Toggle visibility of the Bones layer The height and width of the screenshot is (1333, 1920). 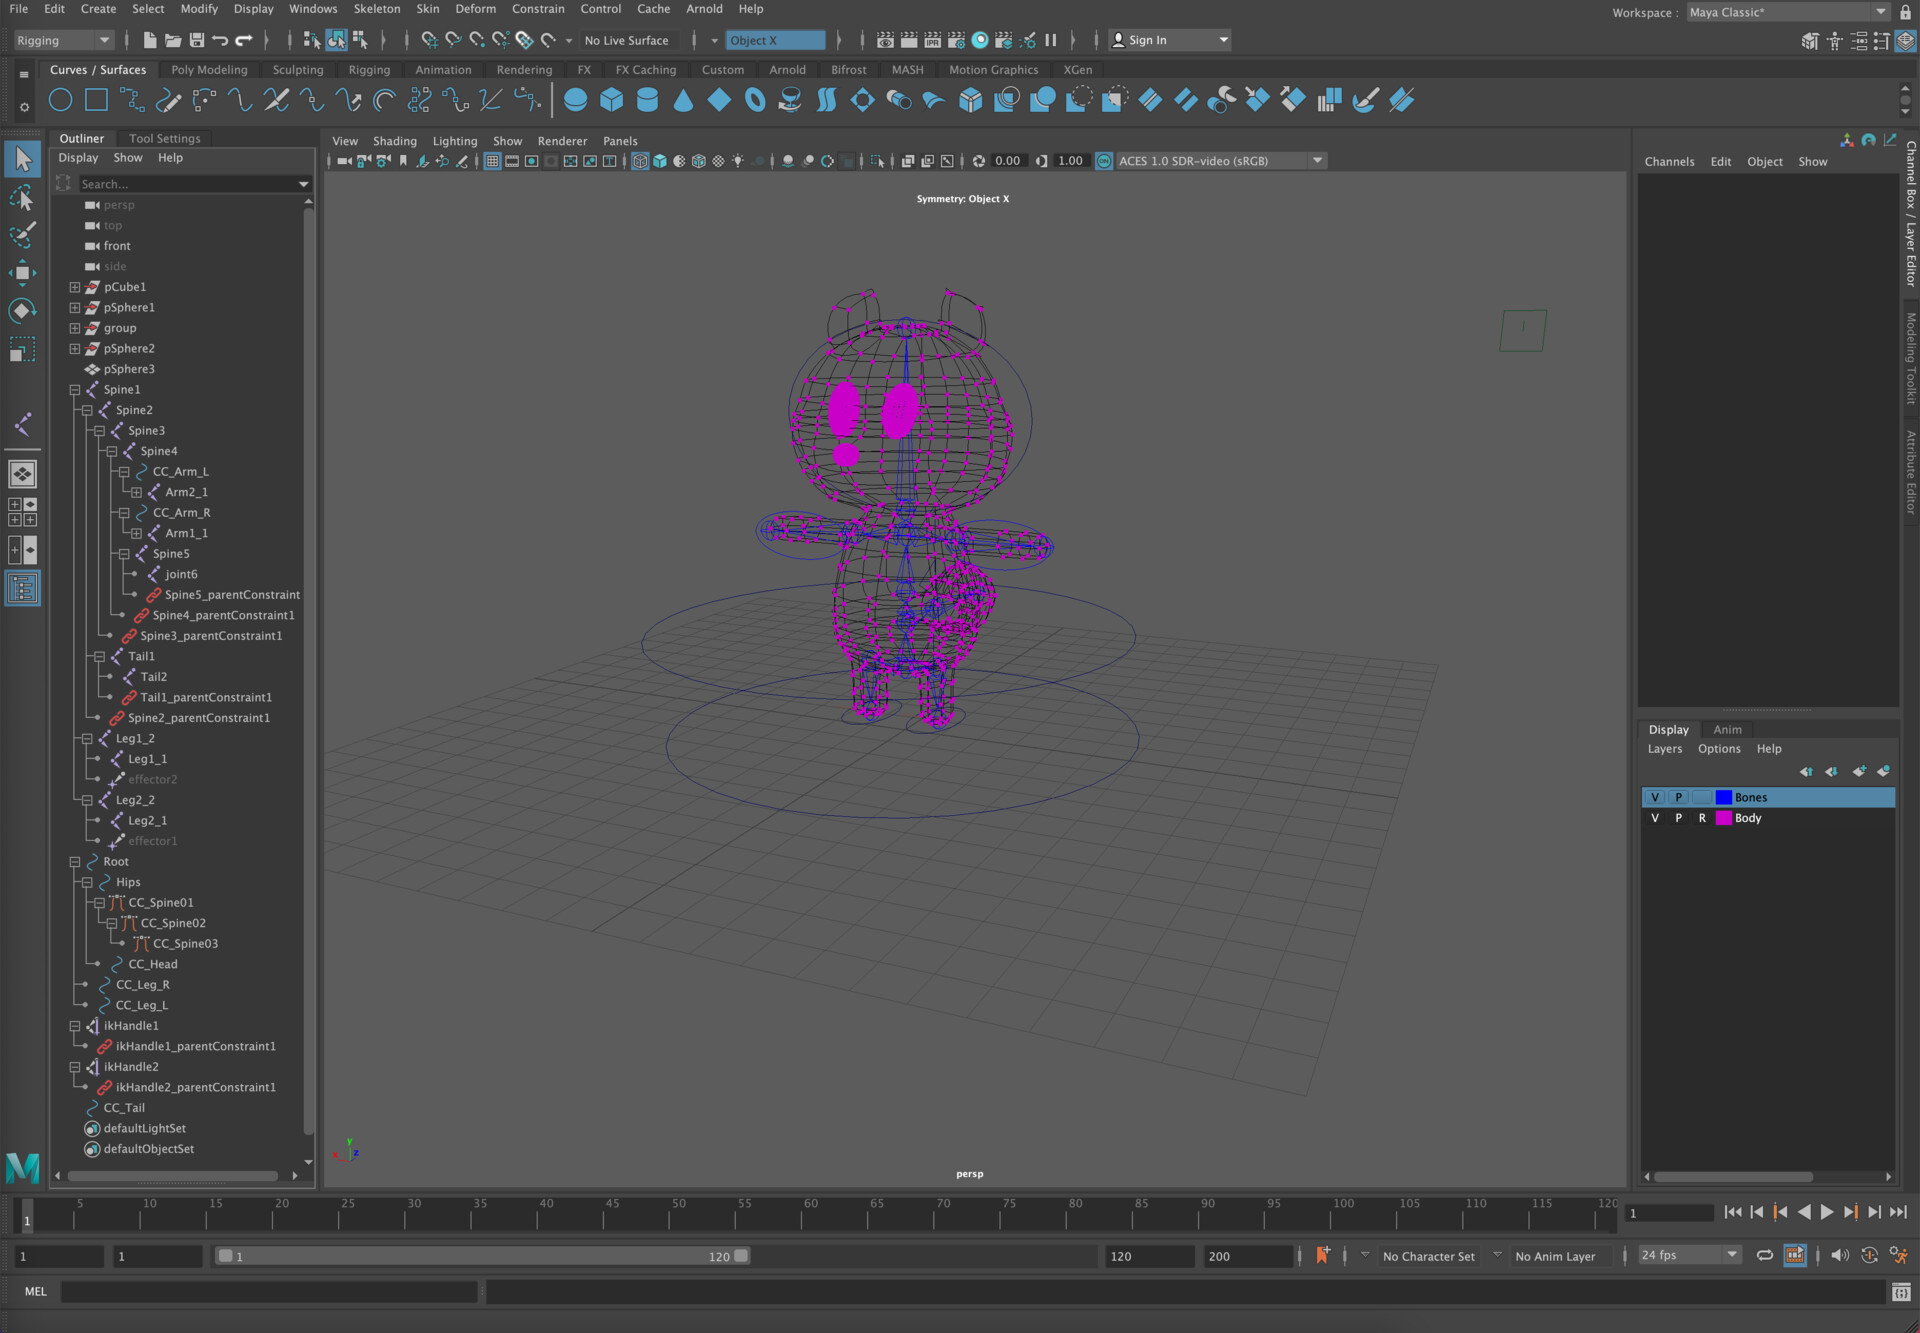pos(1655,797)
